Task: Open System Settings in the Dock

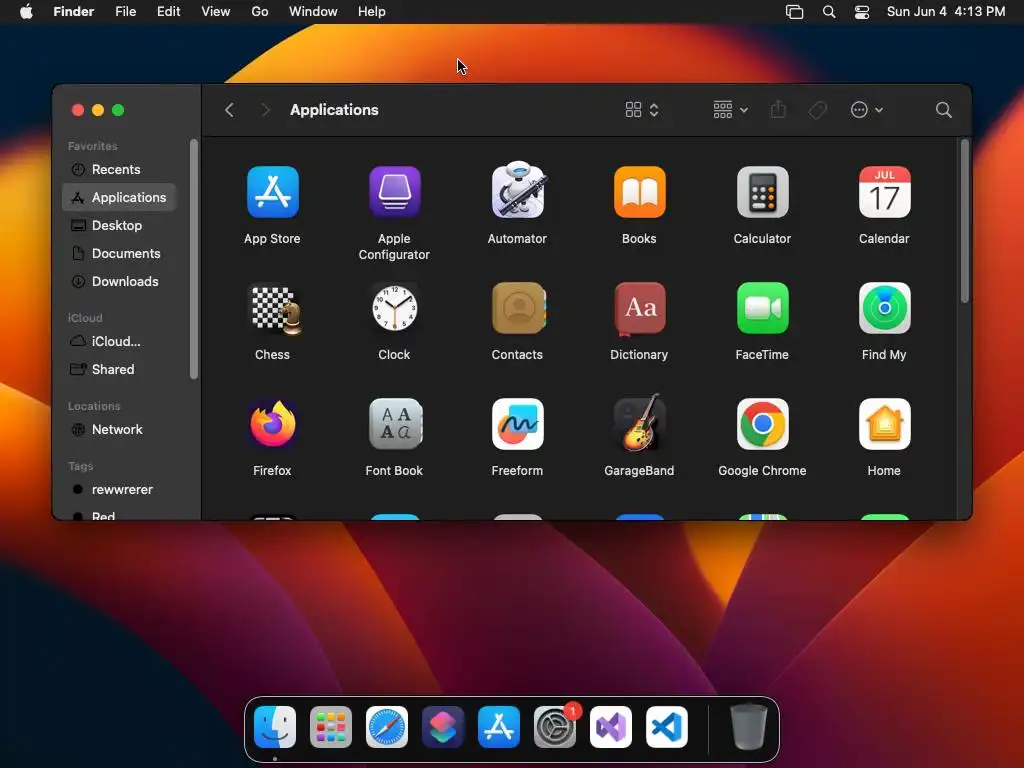Action: pyautogui.click(x=554, y=727)
